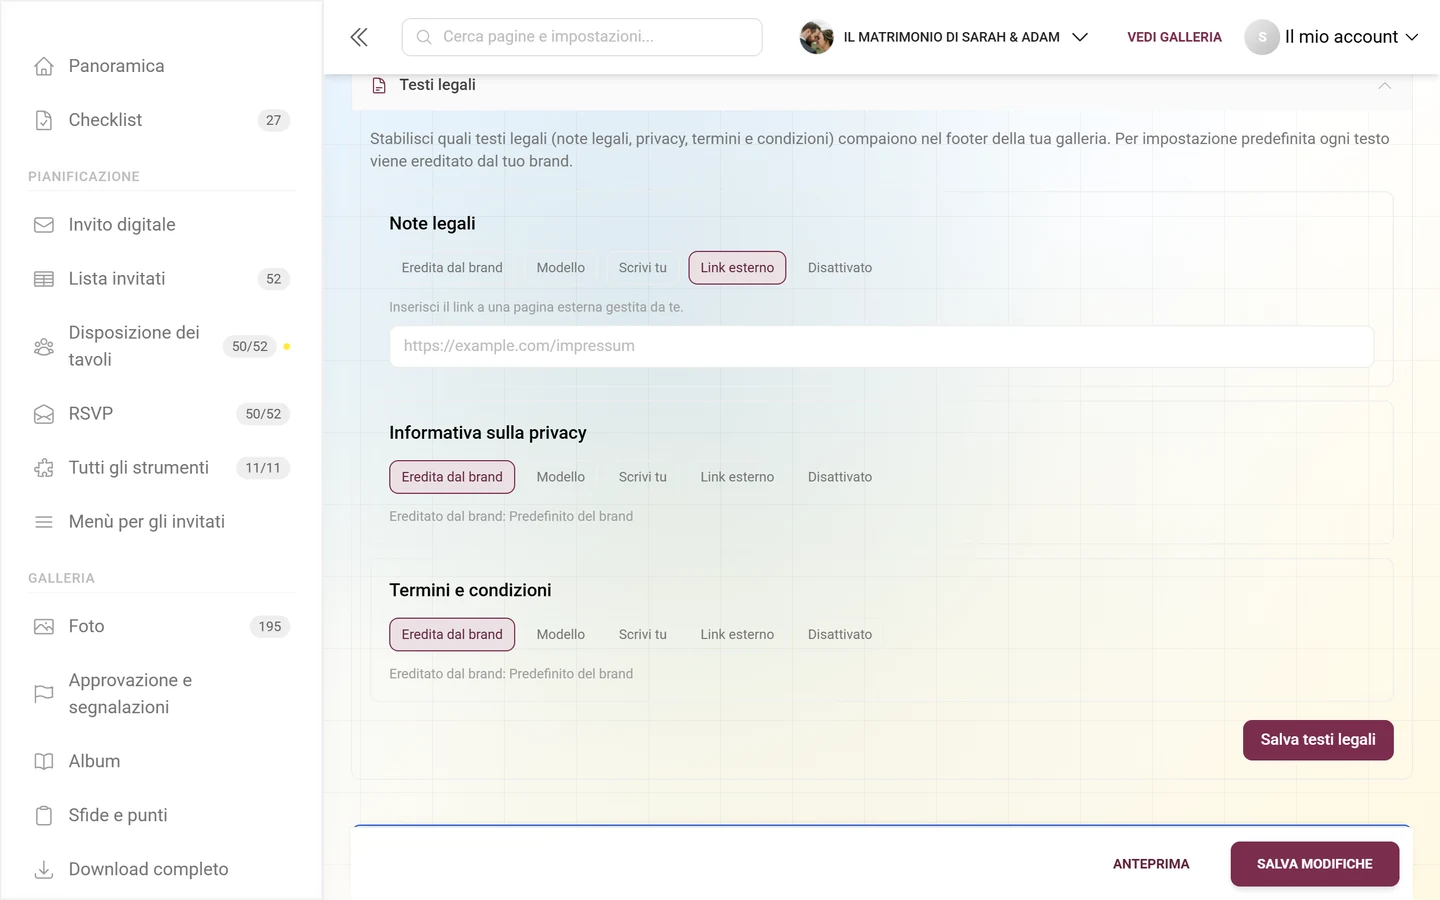
Task: Click the Approvazione e segnalazioni flag icon
Action: pos(44,694)
